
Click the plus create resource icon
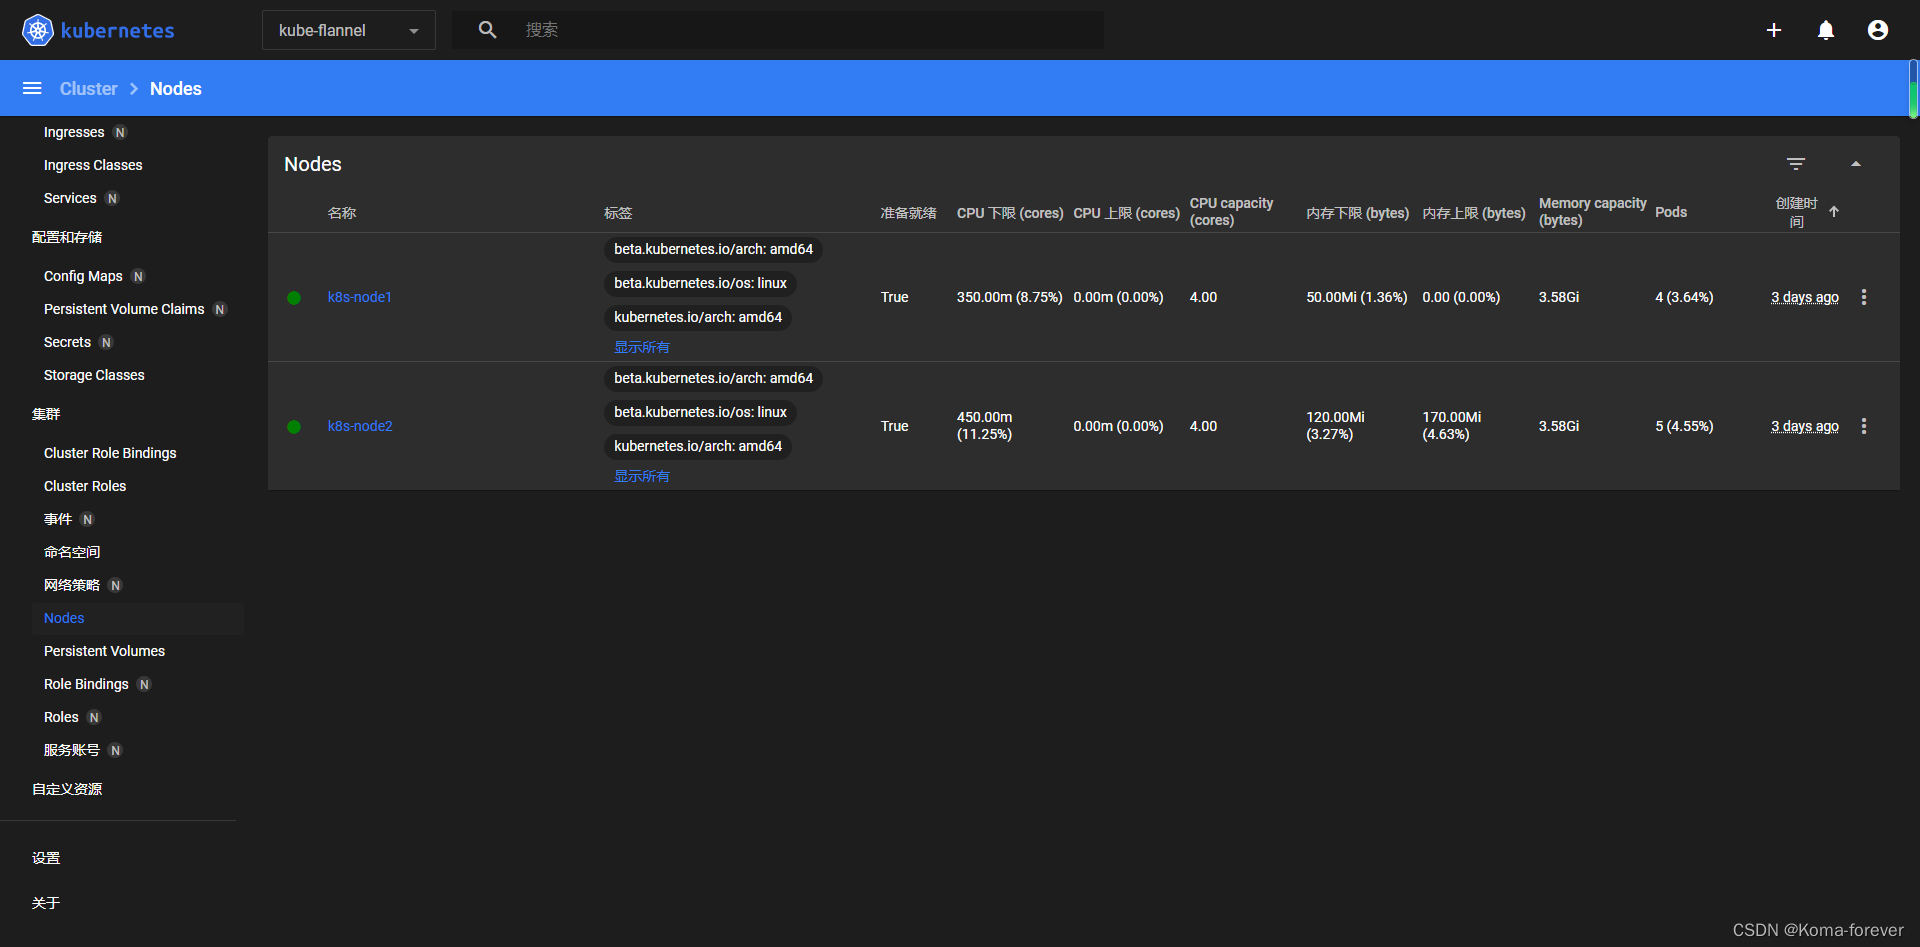(1774, 30)
